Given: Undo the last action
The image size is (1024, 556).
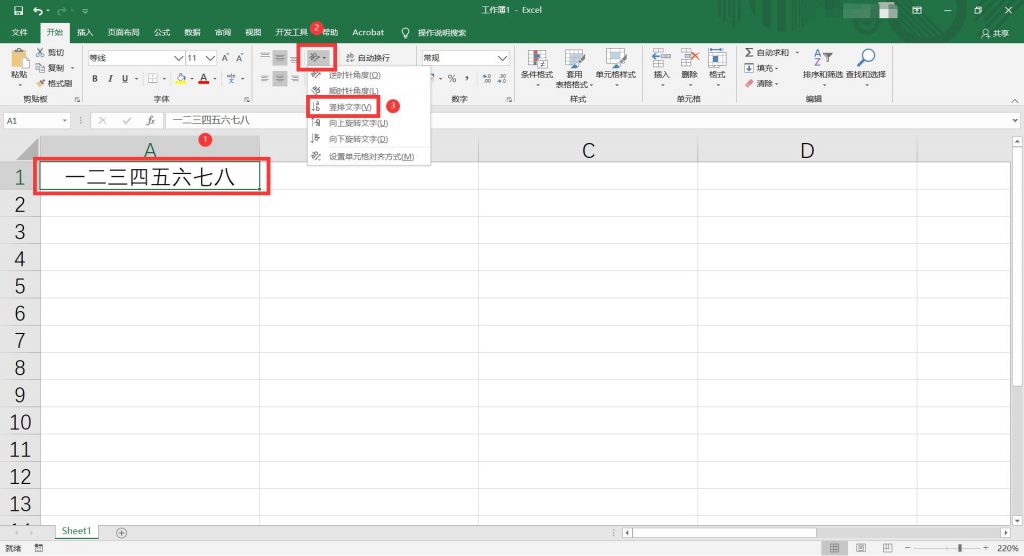Looking at the screenshot, I should tap(38, 10).
